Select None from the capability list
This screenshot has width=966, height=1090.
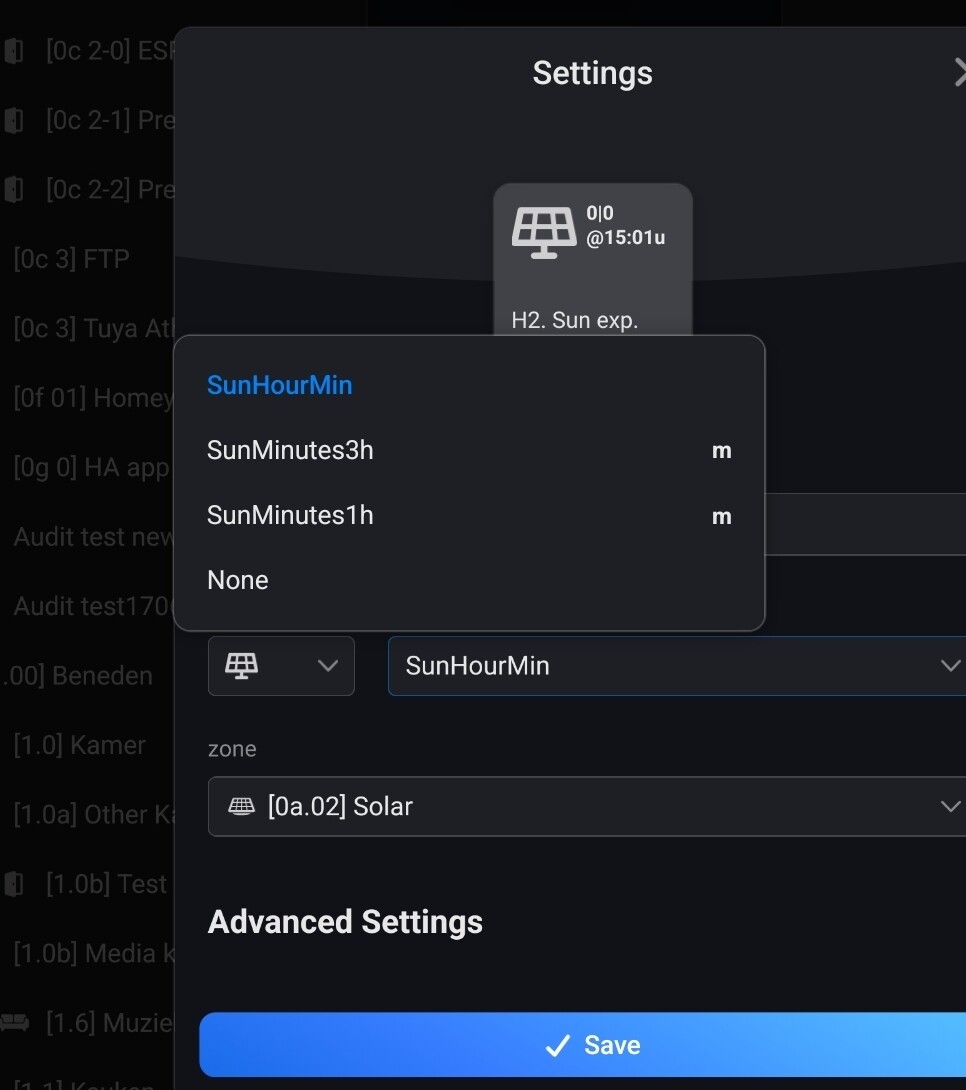click(238, 581)
